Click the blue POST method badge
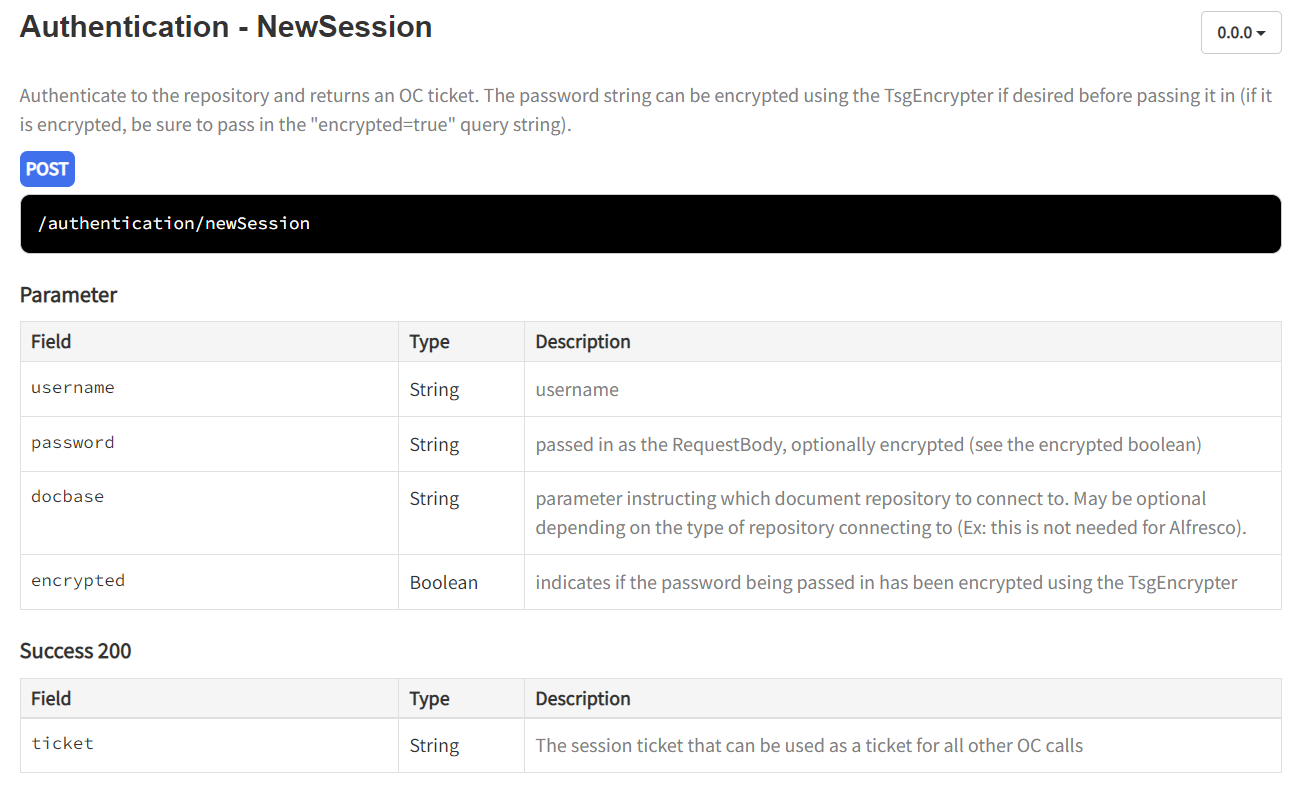 [x=47, y=169]
